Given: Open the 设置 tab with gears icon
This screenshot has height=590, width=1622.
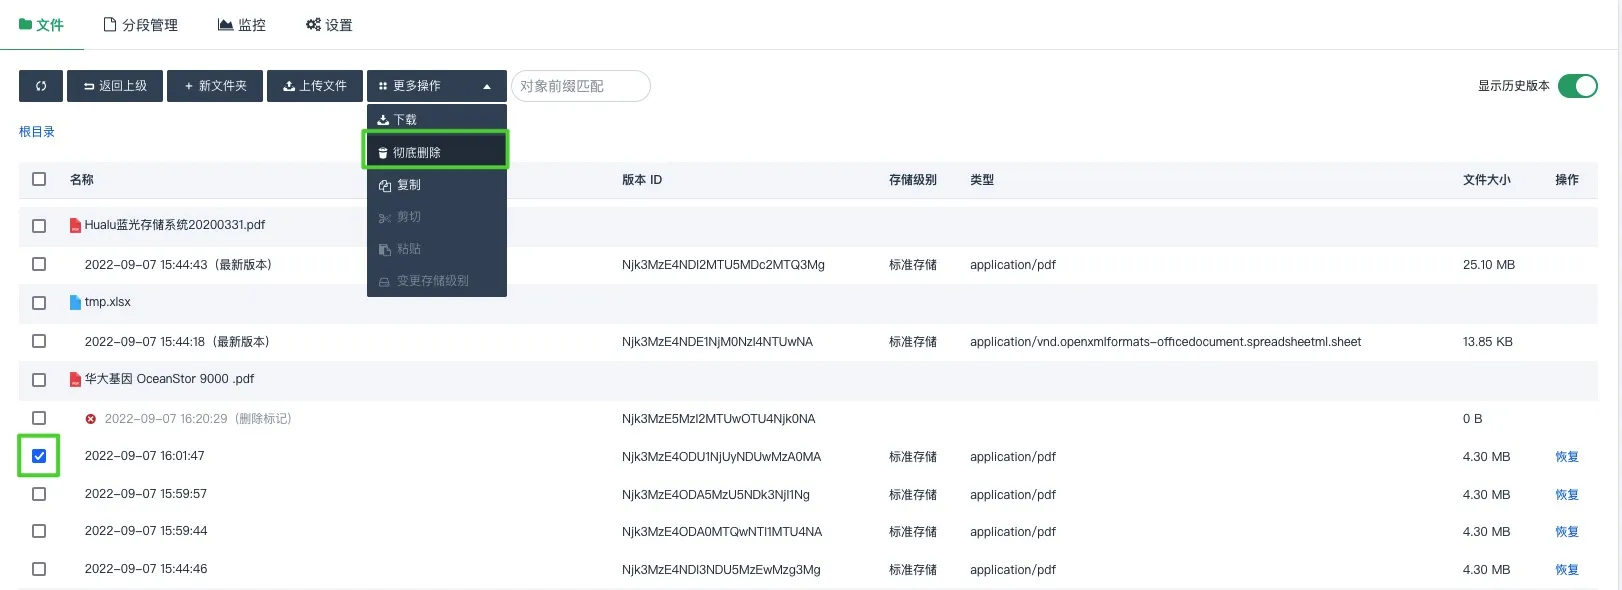Looking at the screenshot, I should (x=329, y=25).
